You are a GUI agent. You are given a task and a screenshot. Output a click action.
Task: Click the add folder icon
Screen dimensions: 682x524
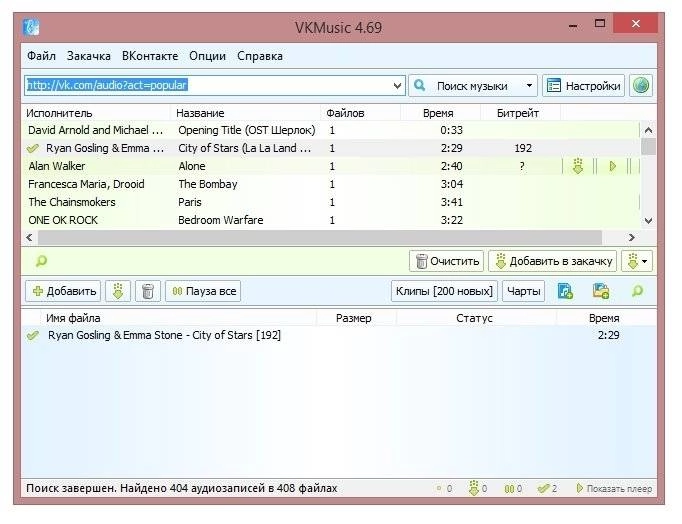[x=601, y=291]
